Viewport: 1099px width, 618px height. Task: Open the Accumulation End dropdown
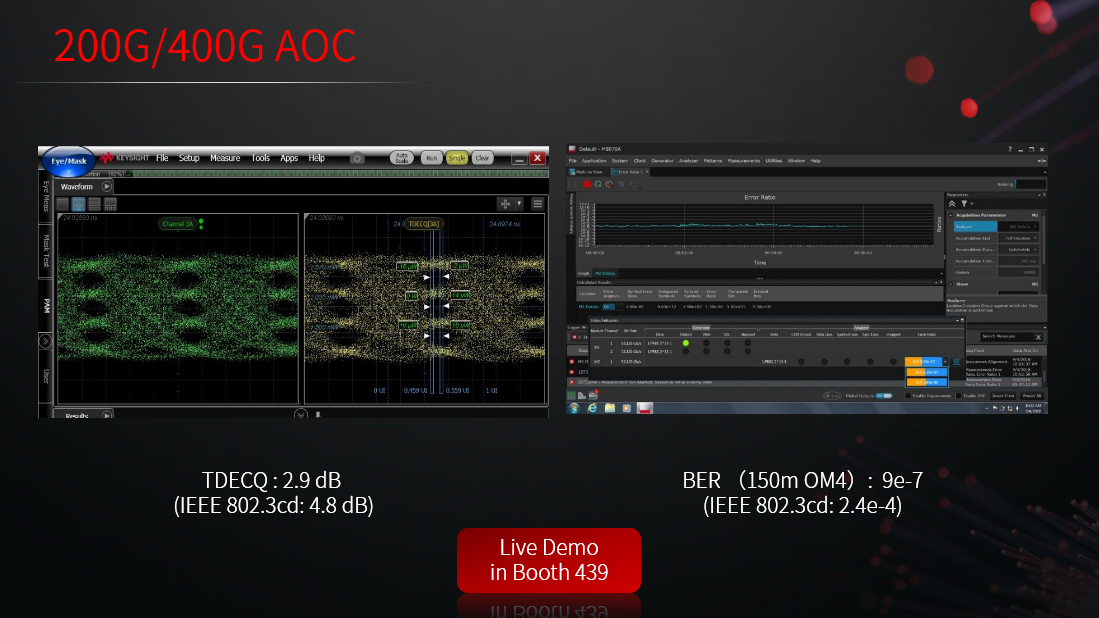click(1020, 238)
